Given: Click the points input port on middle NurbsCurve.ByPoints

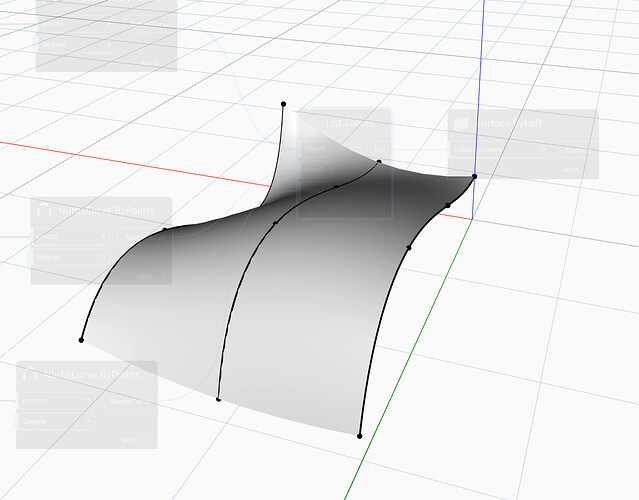Looking at the screenshot, I should (x=70, y=237).
